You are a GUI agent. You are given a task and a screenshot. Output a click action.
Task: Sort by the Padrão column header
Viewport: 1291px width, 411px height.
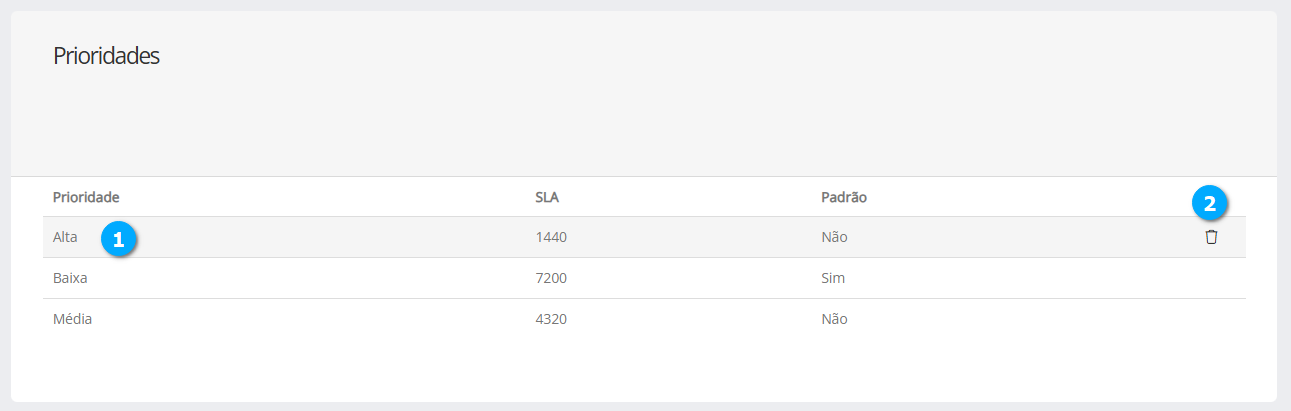coord(843,197)
